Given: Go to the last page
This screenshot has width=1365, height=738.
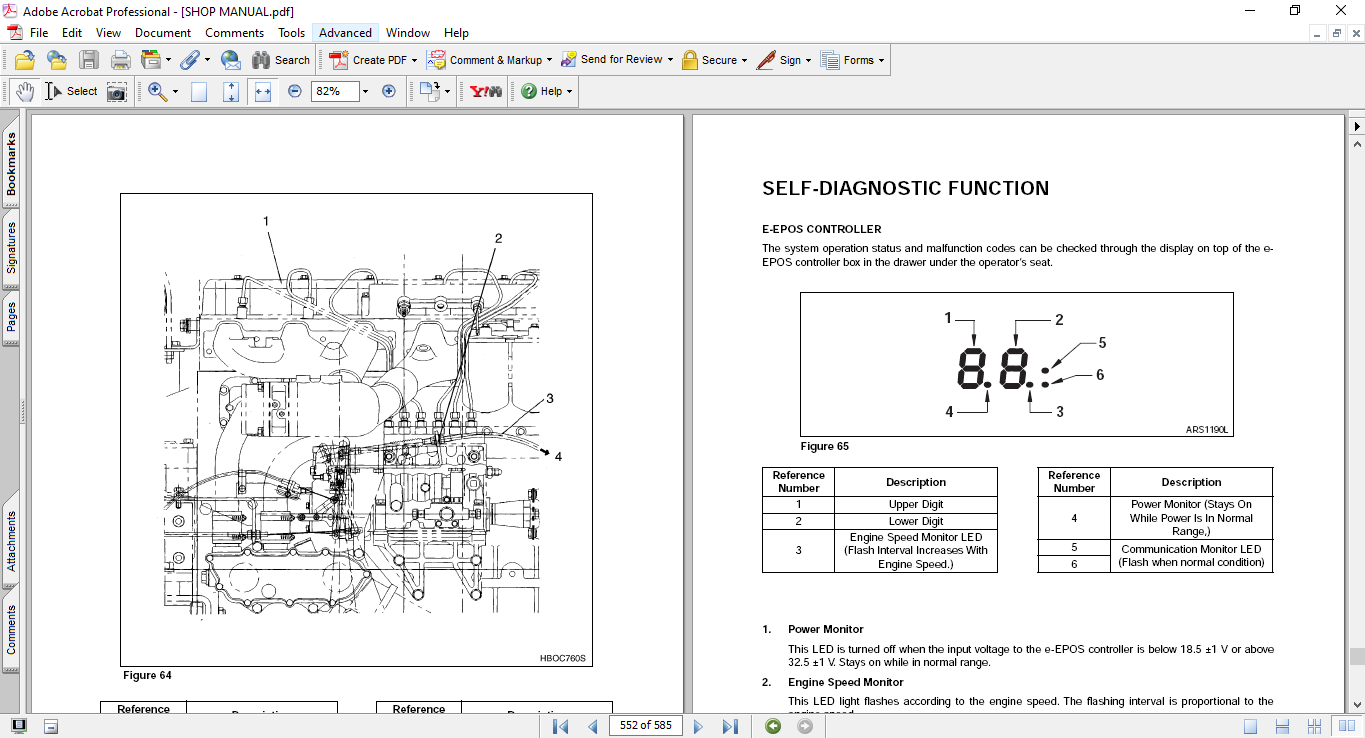Looking at the screenshot, I should tap(730, 726).
